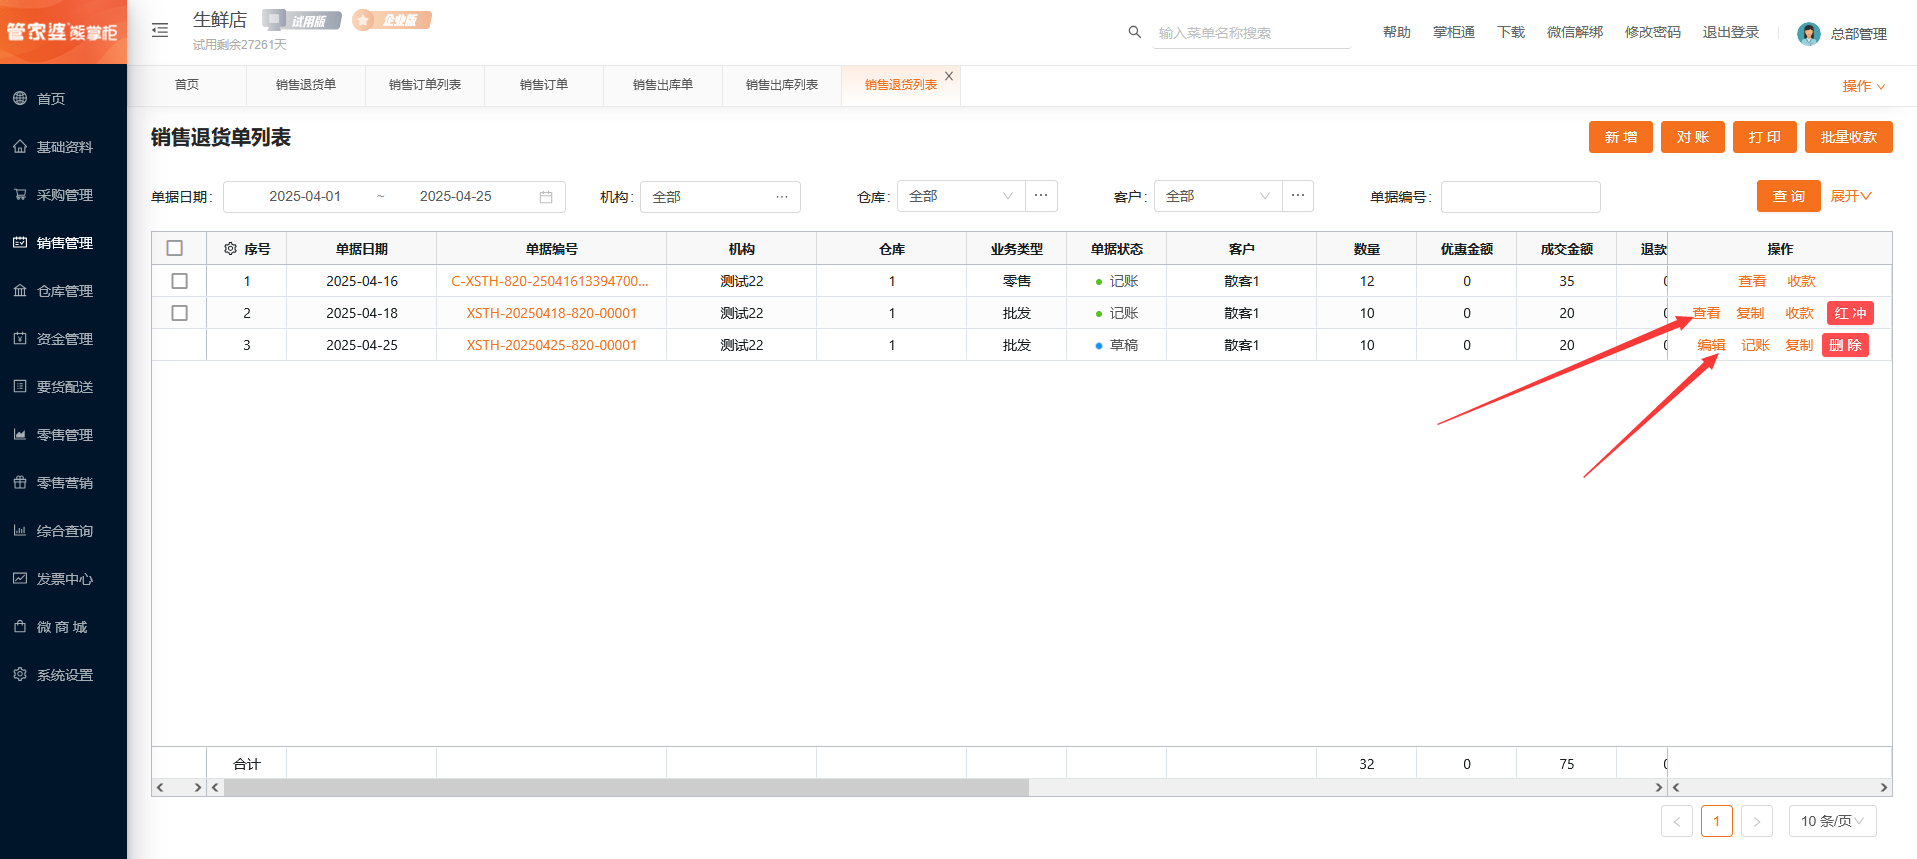The height and width of the screenshot is (859, 1917).
Task: Switch to the 销售订单列表 tab
Action: (425, 85)
